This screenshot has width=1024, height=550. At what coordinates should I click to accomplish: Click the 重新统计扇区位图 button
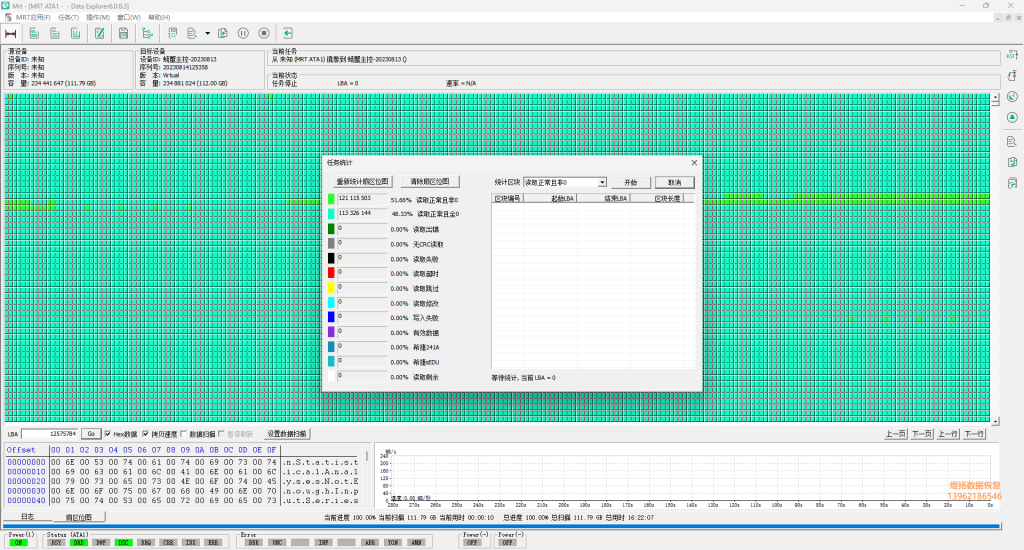coord(362,182)
